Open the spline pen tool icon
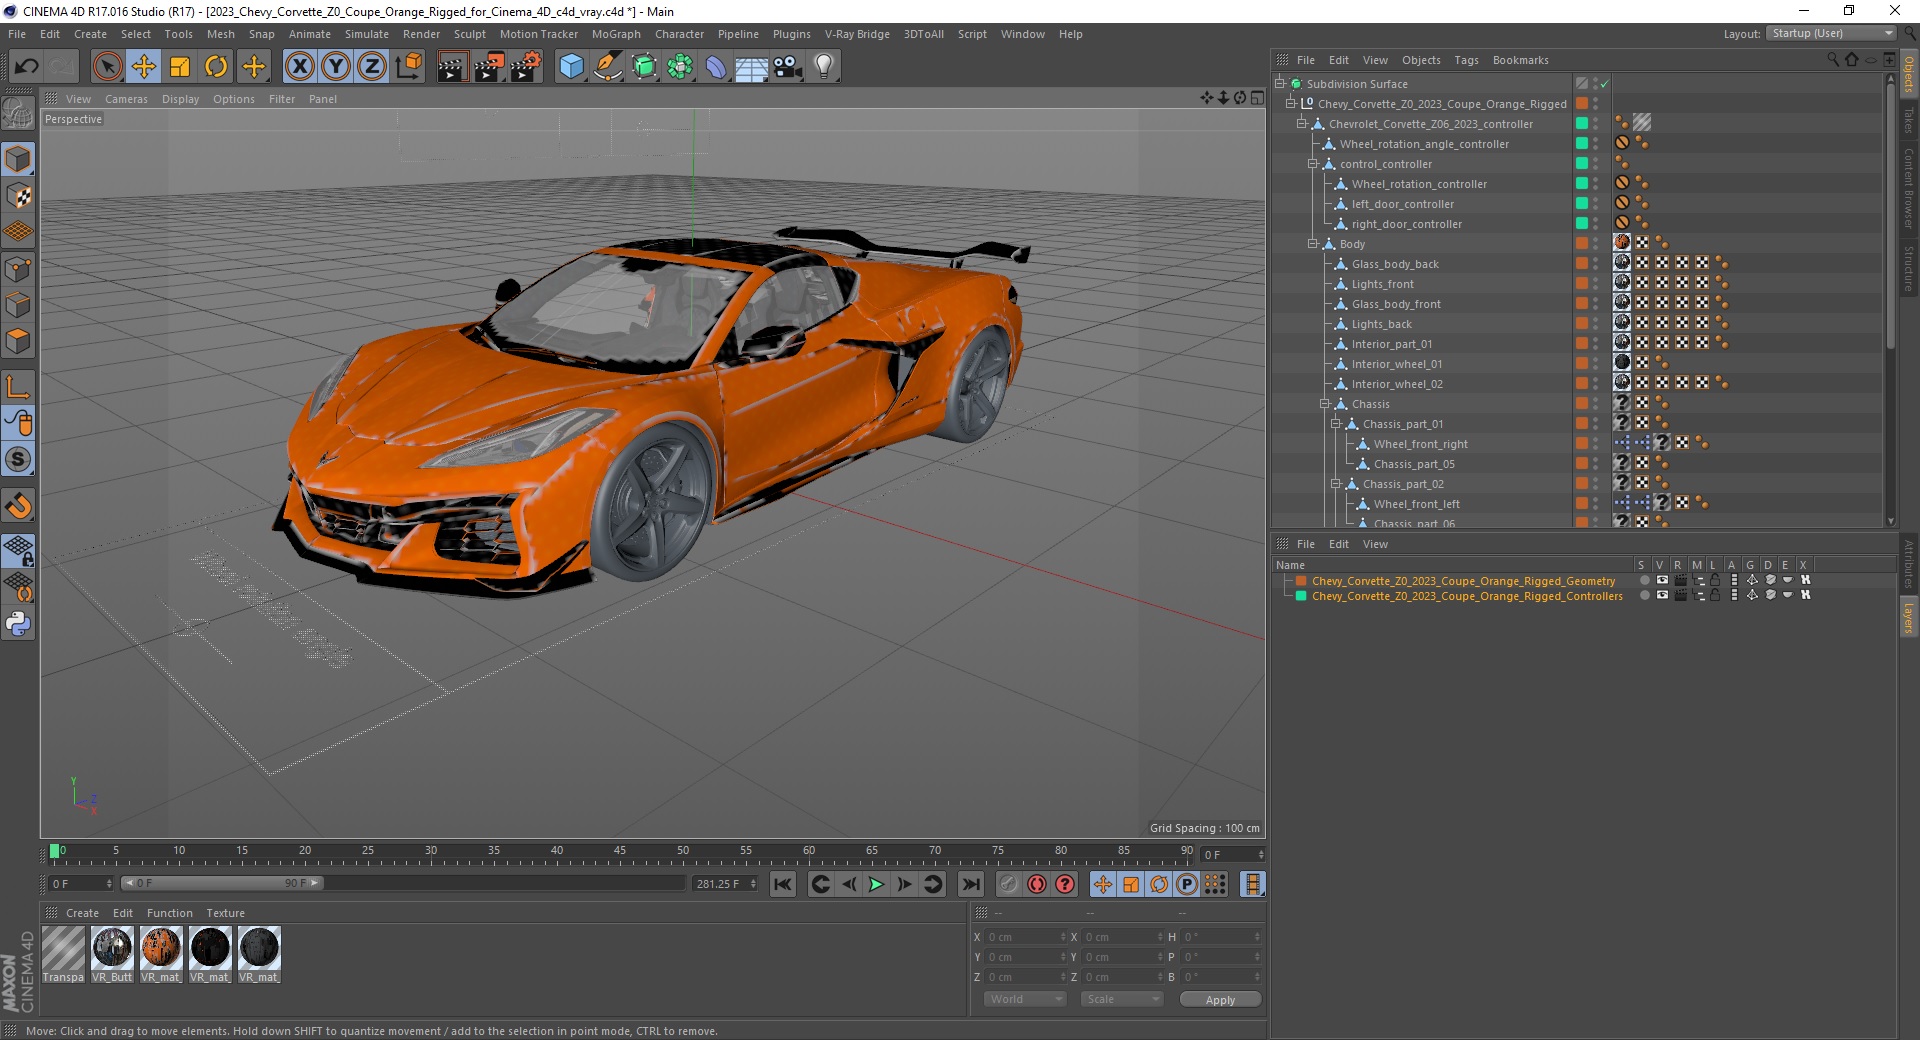 [608, 67]
